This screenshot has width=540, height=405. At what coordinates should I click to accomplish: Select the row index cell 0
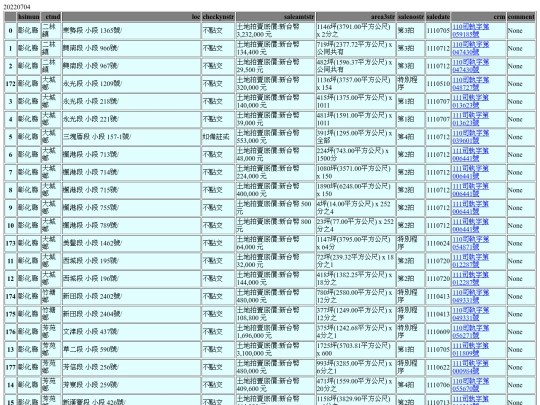click(x=10, y=31)
